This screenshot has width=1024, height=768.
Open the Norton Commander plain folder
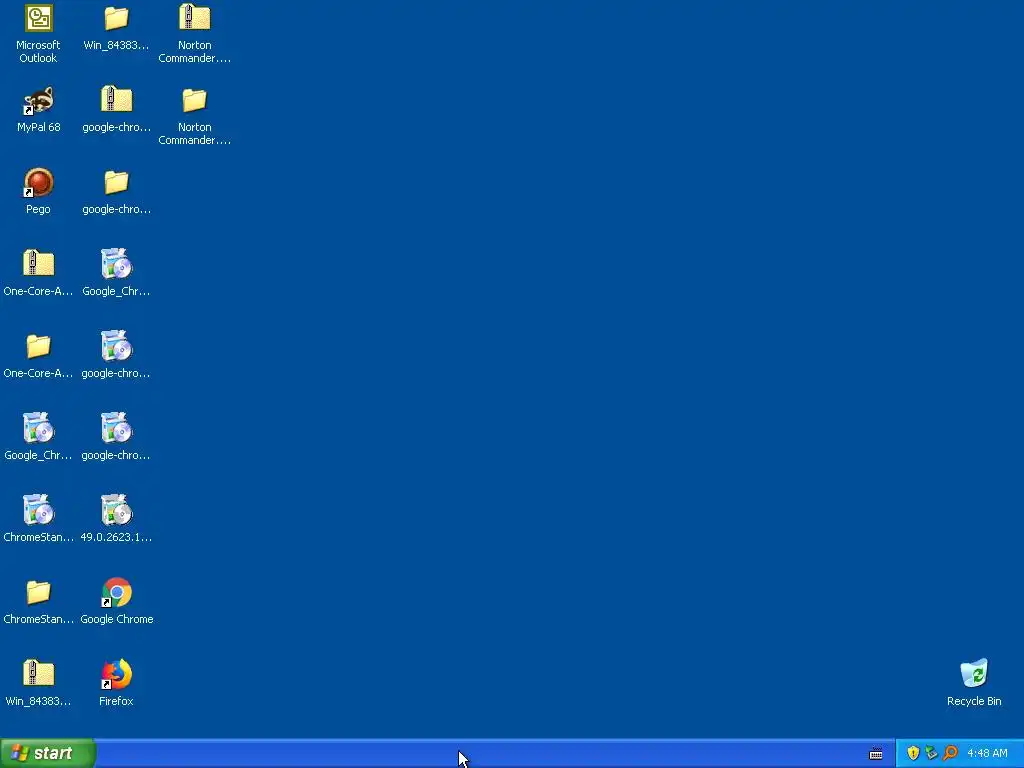click(195, 116)
